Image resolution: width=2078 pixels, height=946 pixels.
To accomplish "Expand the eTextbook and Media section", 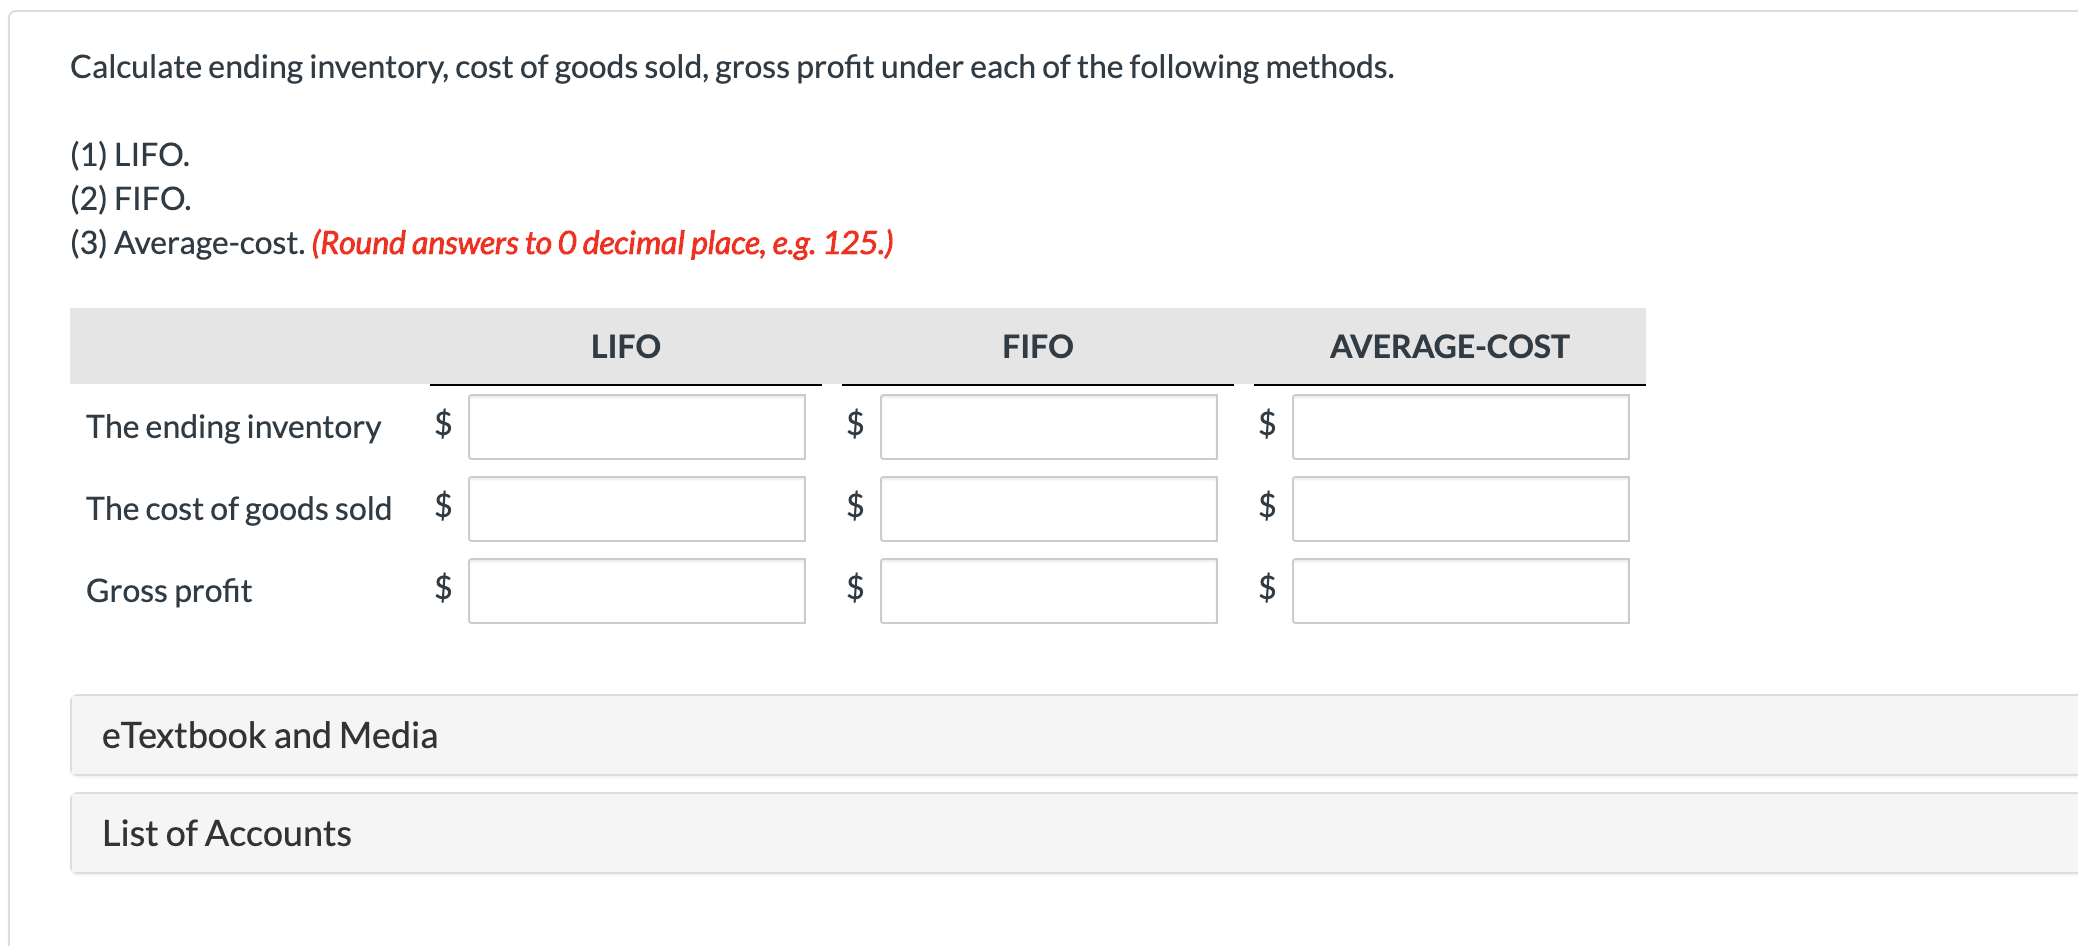I will tap(270, 735).
